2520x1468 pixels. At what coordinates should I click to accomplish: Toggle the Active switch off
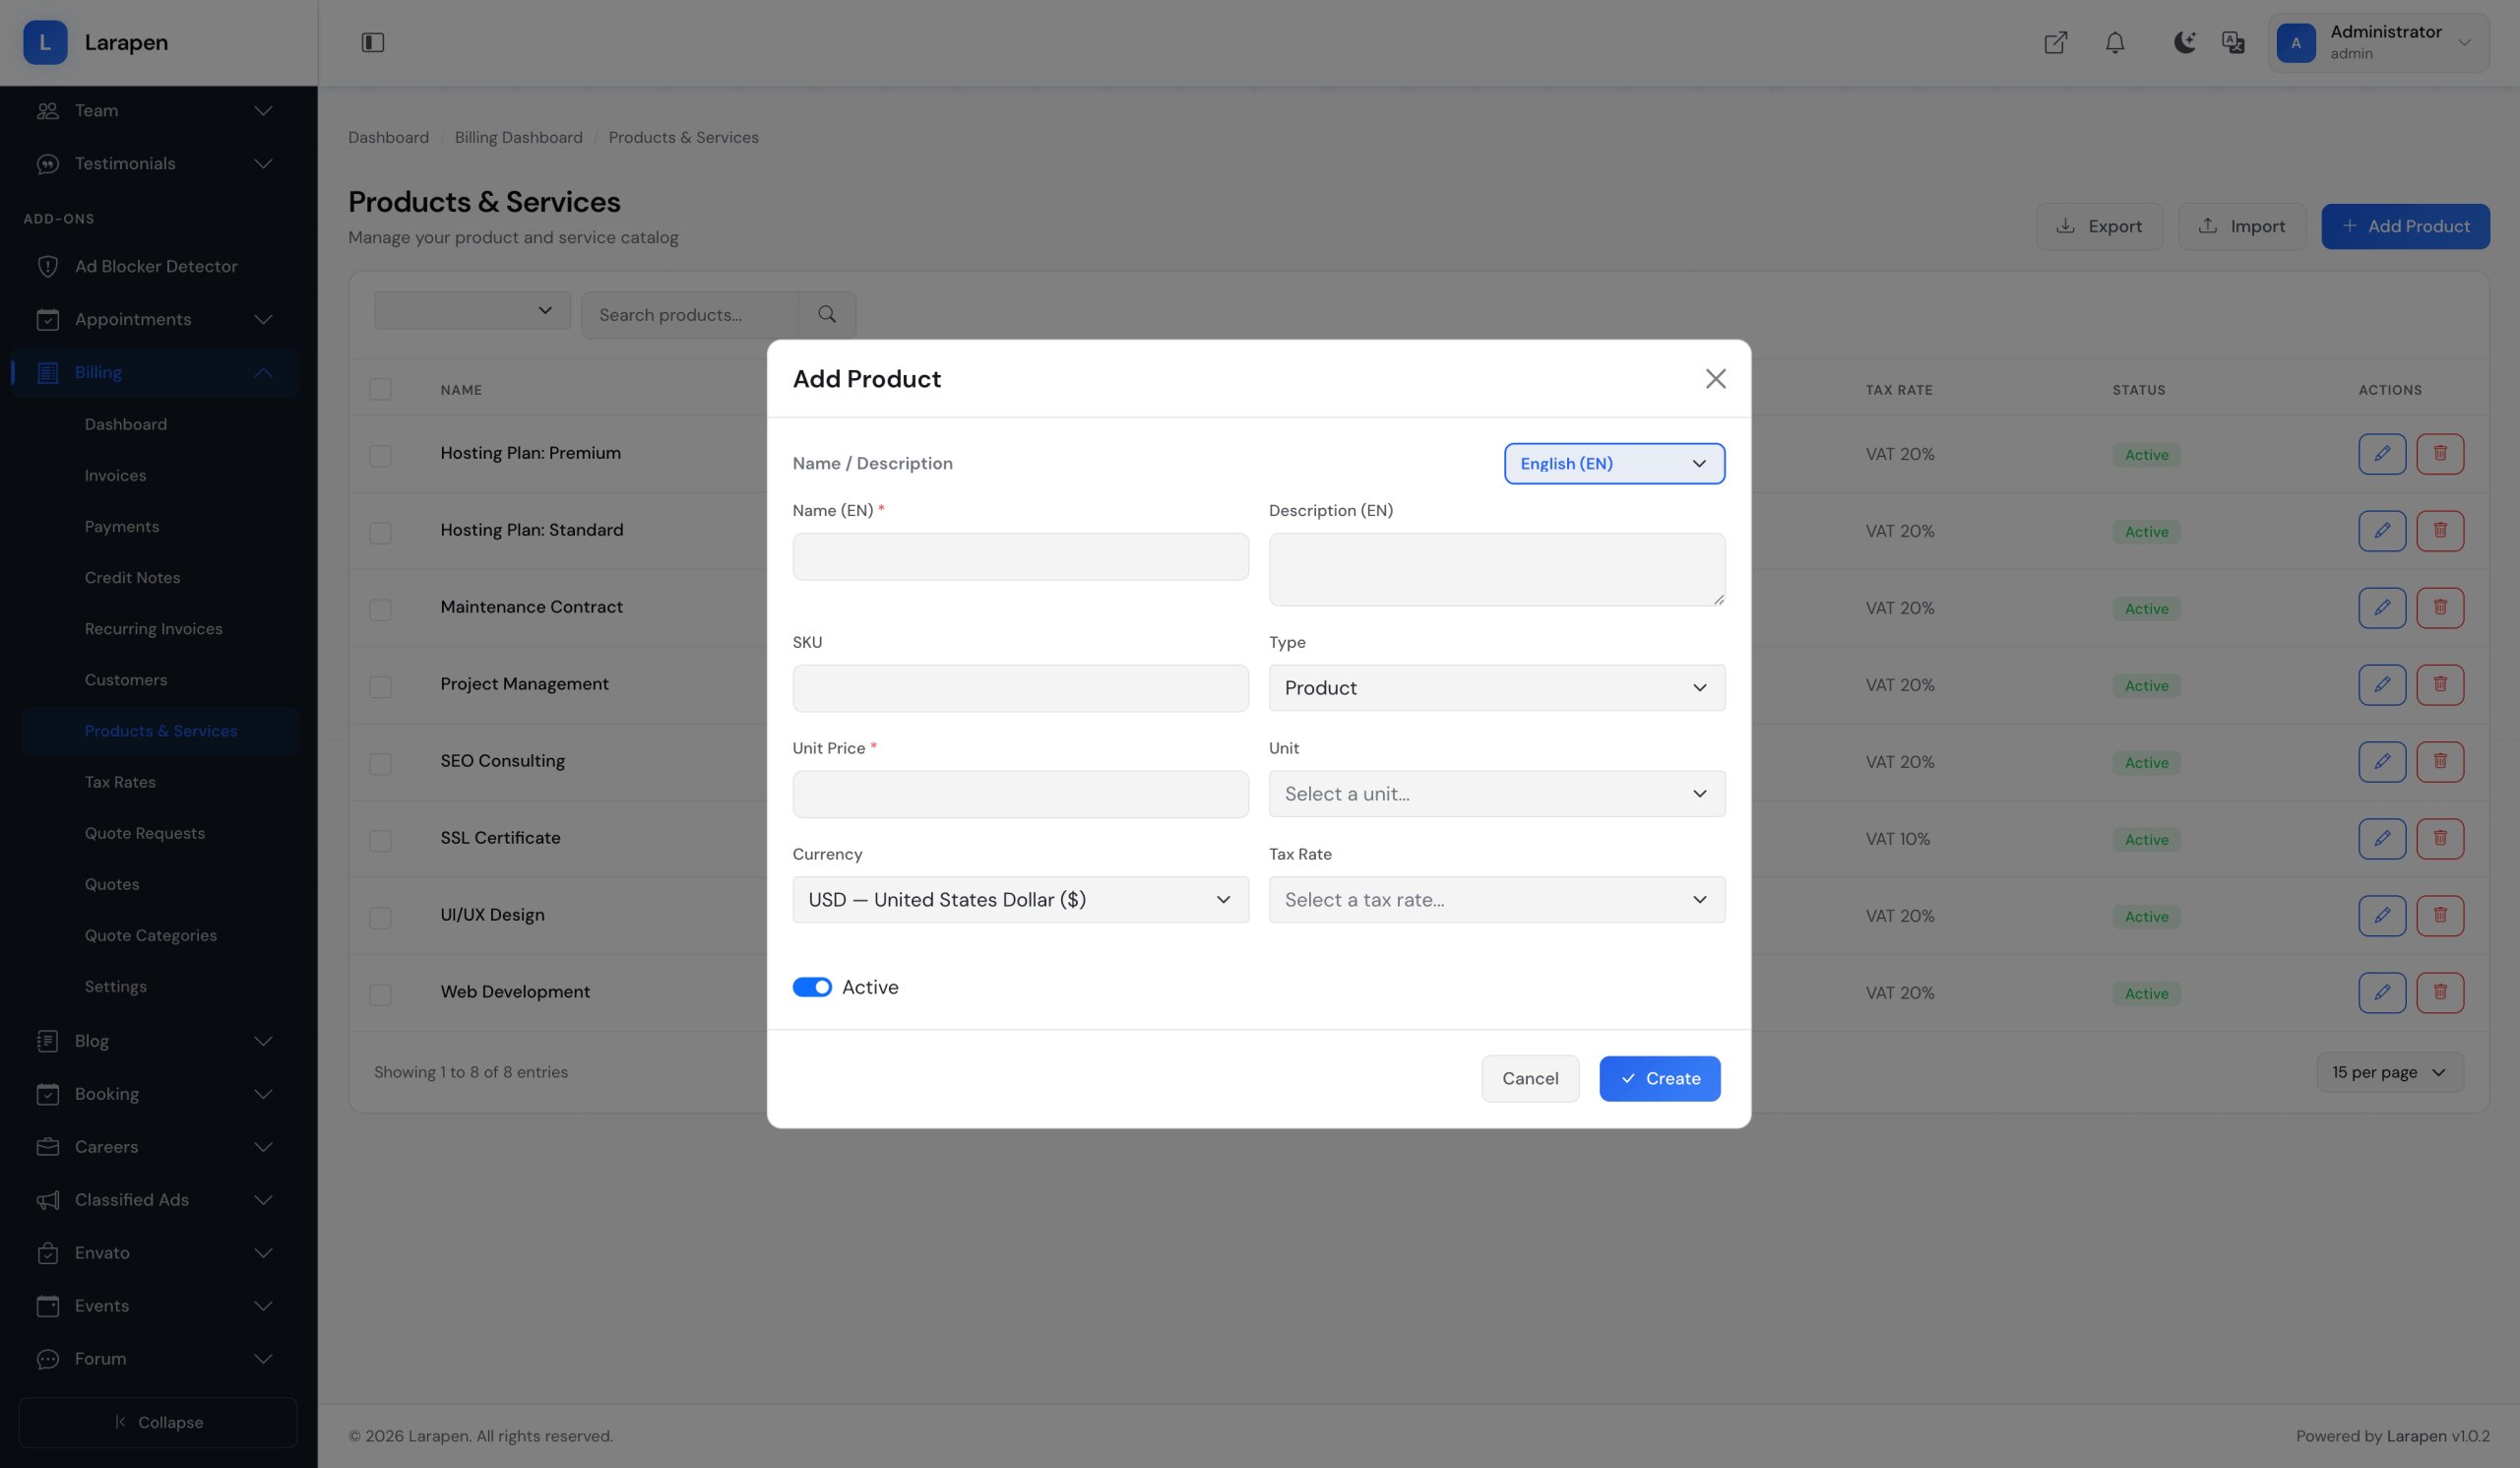(x=812, y=987)
